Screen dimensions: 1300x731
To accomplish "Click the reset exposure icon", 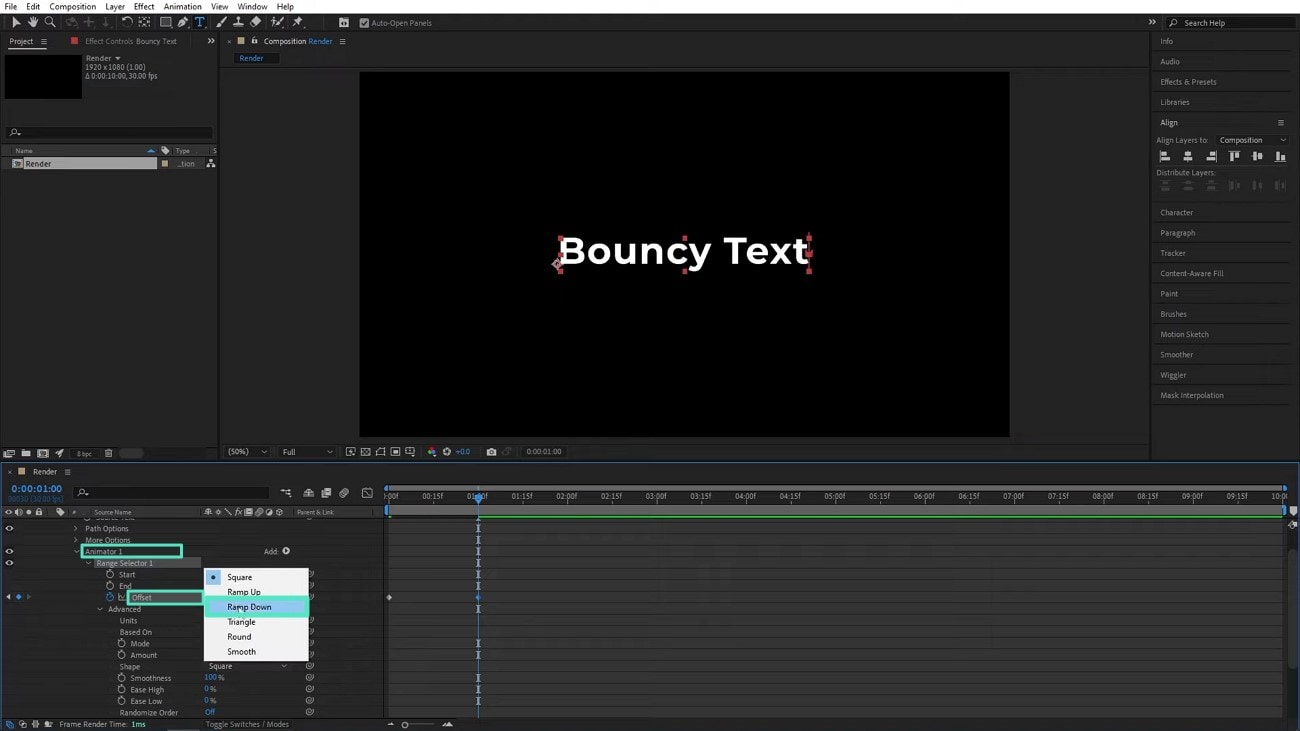I will point(447,452).
